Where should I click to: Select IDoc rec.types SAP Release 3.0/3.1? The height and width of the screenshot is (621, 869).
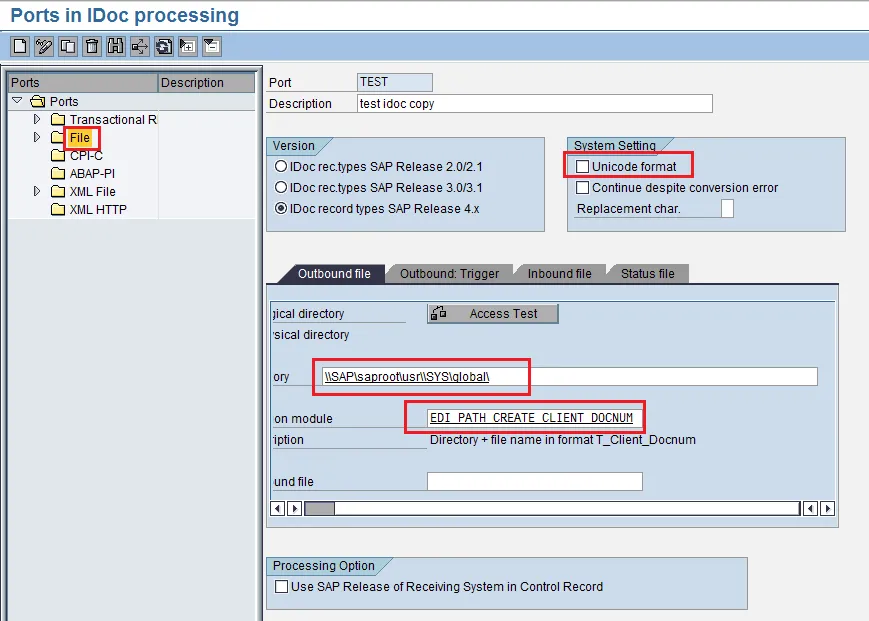coord(282,187)
